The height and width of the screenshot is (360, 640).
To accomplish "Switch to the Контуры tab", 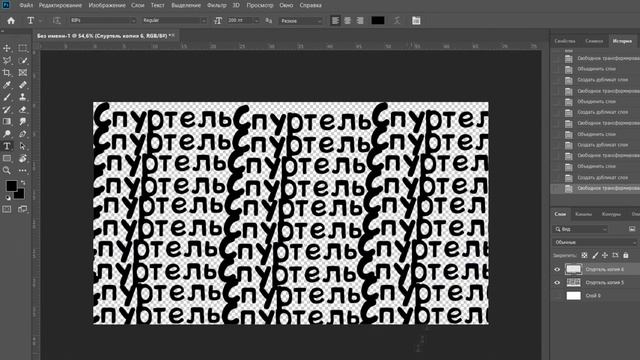I will pyautogui.click(x=611, y=214).
